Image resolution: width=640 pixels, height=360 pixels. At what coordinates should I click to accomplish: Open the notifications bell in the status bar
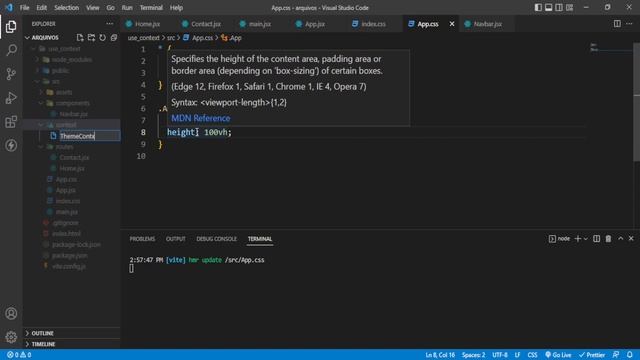click(630, 355)
